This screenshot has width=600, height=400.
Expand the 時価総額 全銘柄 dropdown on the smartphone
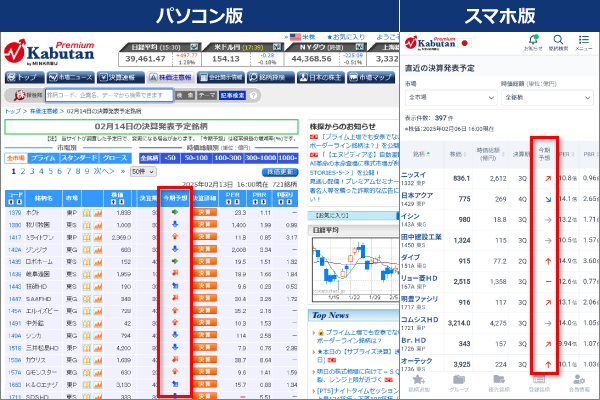click(x=547, y=98)
